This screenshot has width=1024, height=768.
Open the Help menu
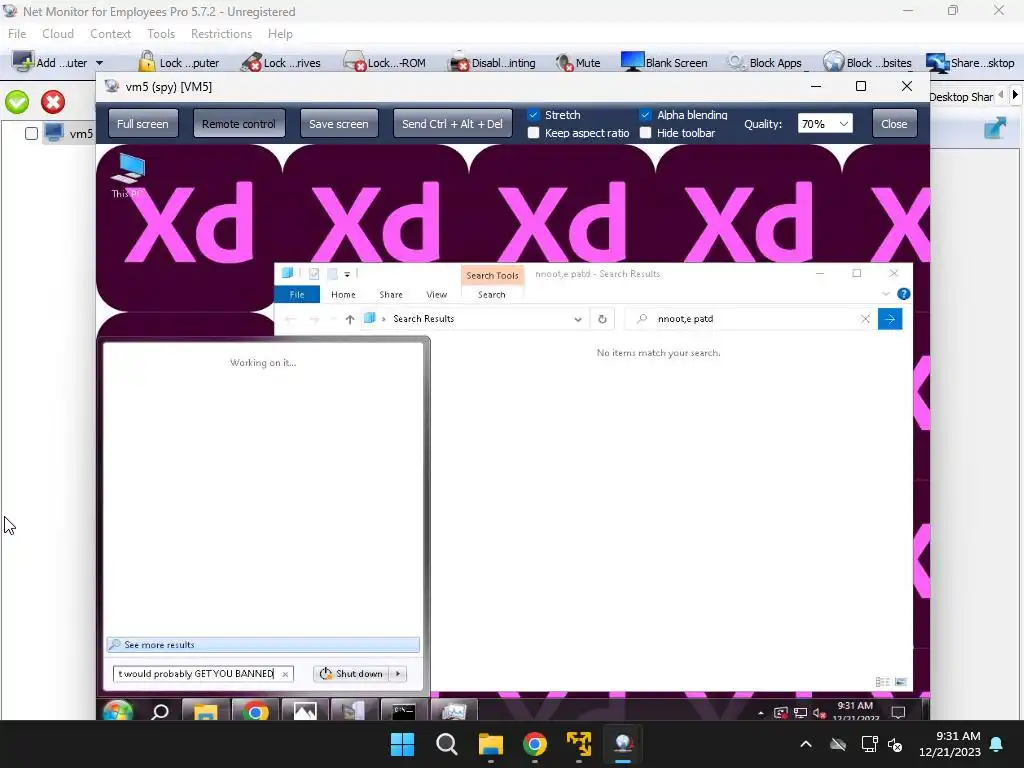point(280,34)
